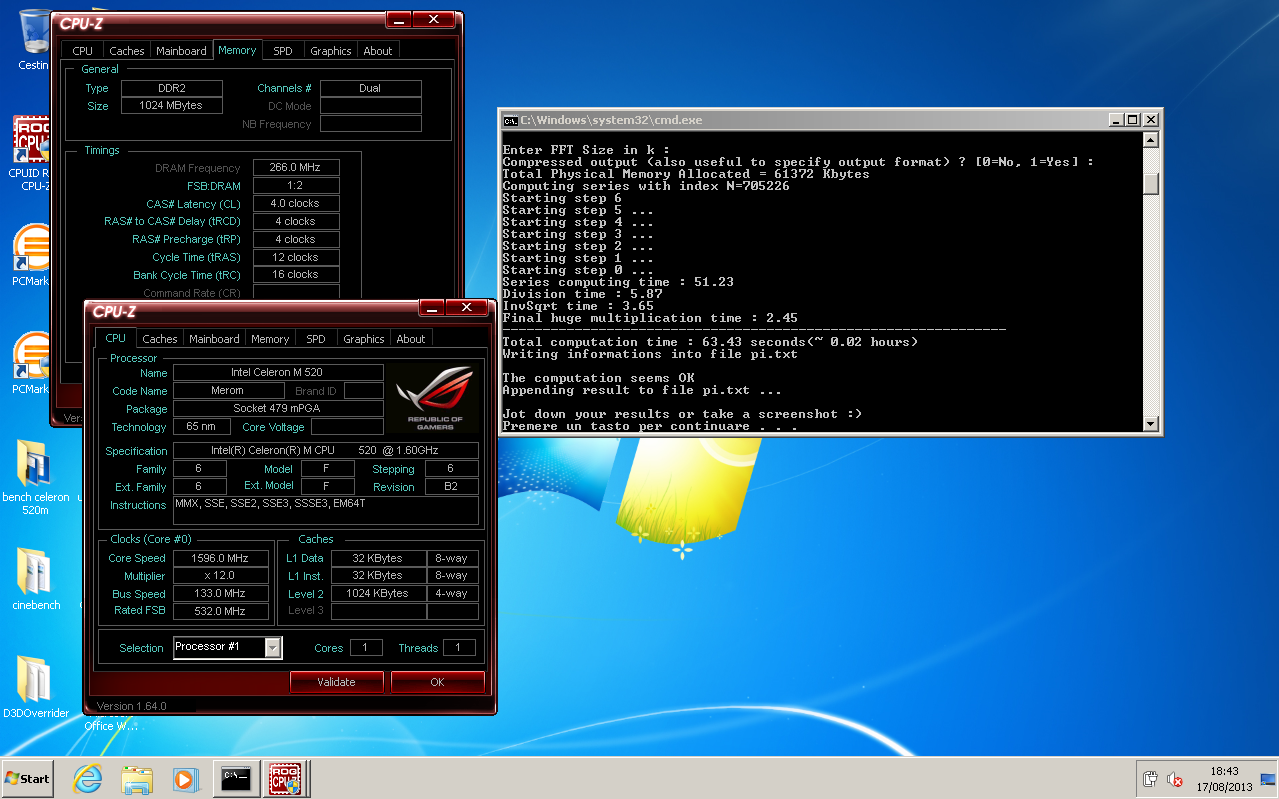This screenshot has height=799, width=1279.
Task: Minimize the rear CPU-Z Memory window
Action: tap(398, 19)
